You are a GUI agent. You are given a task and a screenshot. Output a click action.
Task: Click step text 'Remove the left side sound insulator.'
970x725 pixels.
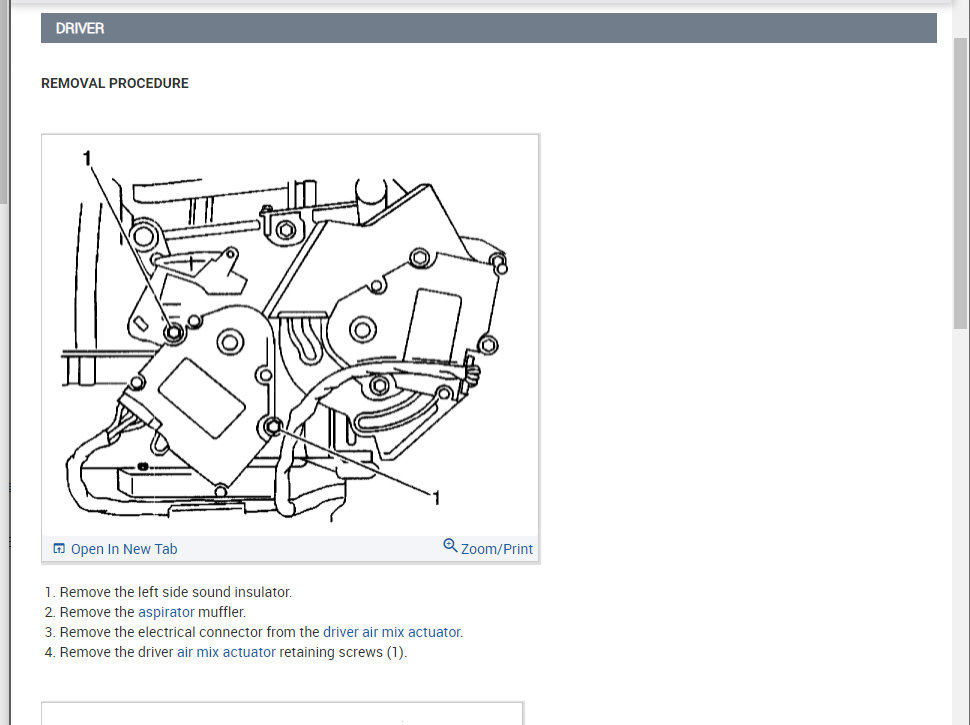176,592
